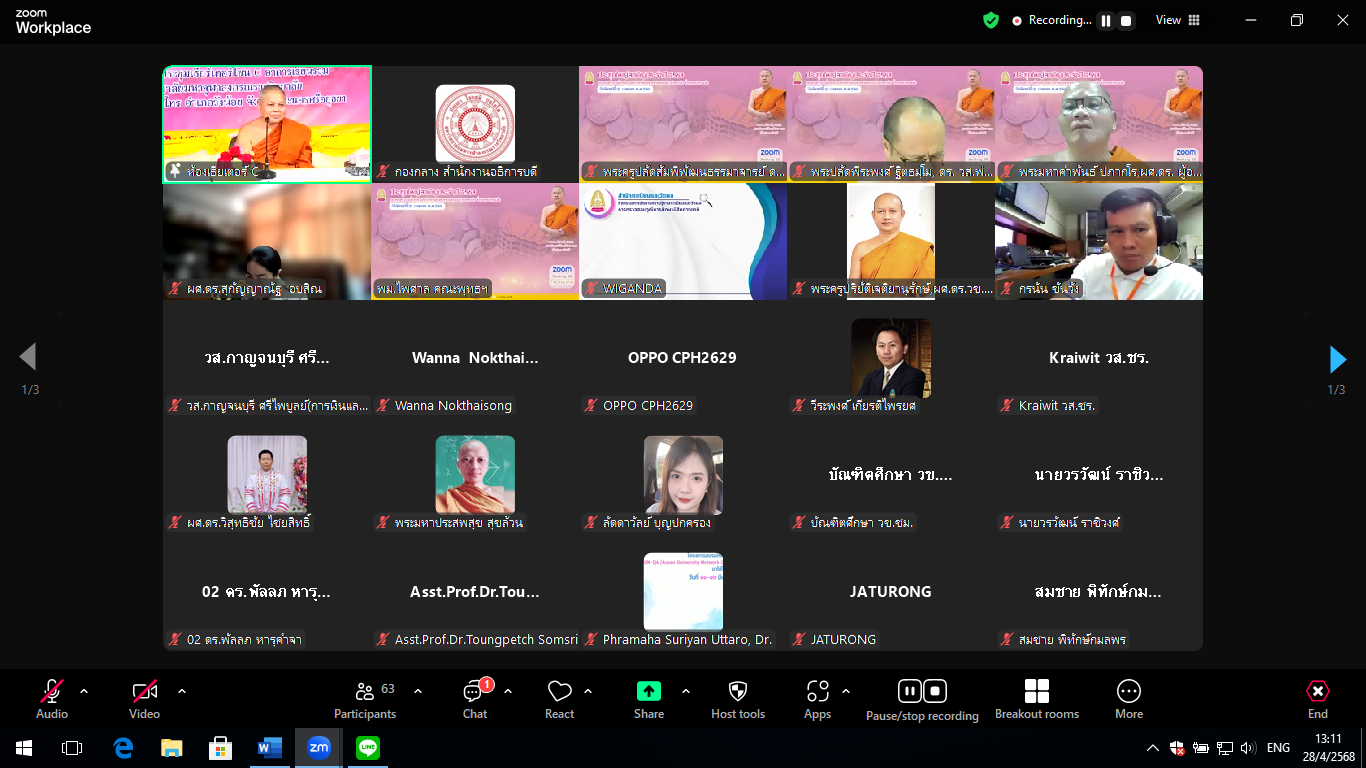This screenshot has width=1366, height=768.
Task: Open the Windows Start menu
Action: pos(24,748)
